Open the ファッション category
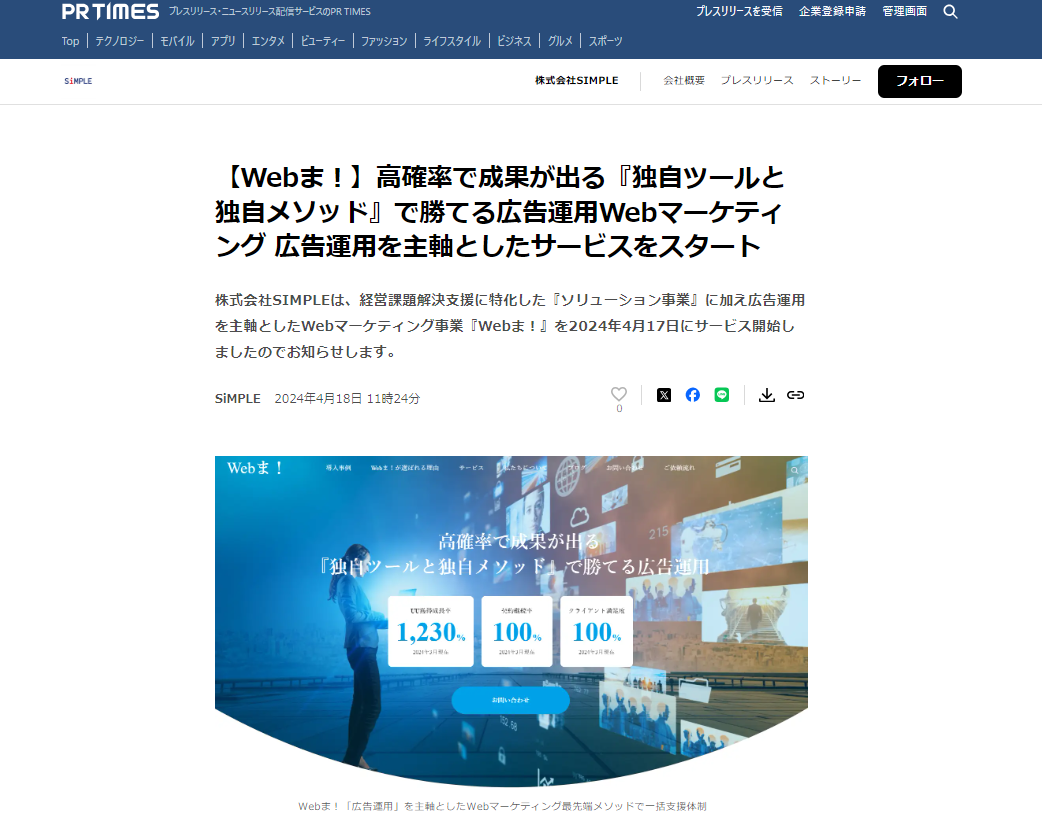The height and width of the screenshot is (814, 1042). point(384,41)
